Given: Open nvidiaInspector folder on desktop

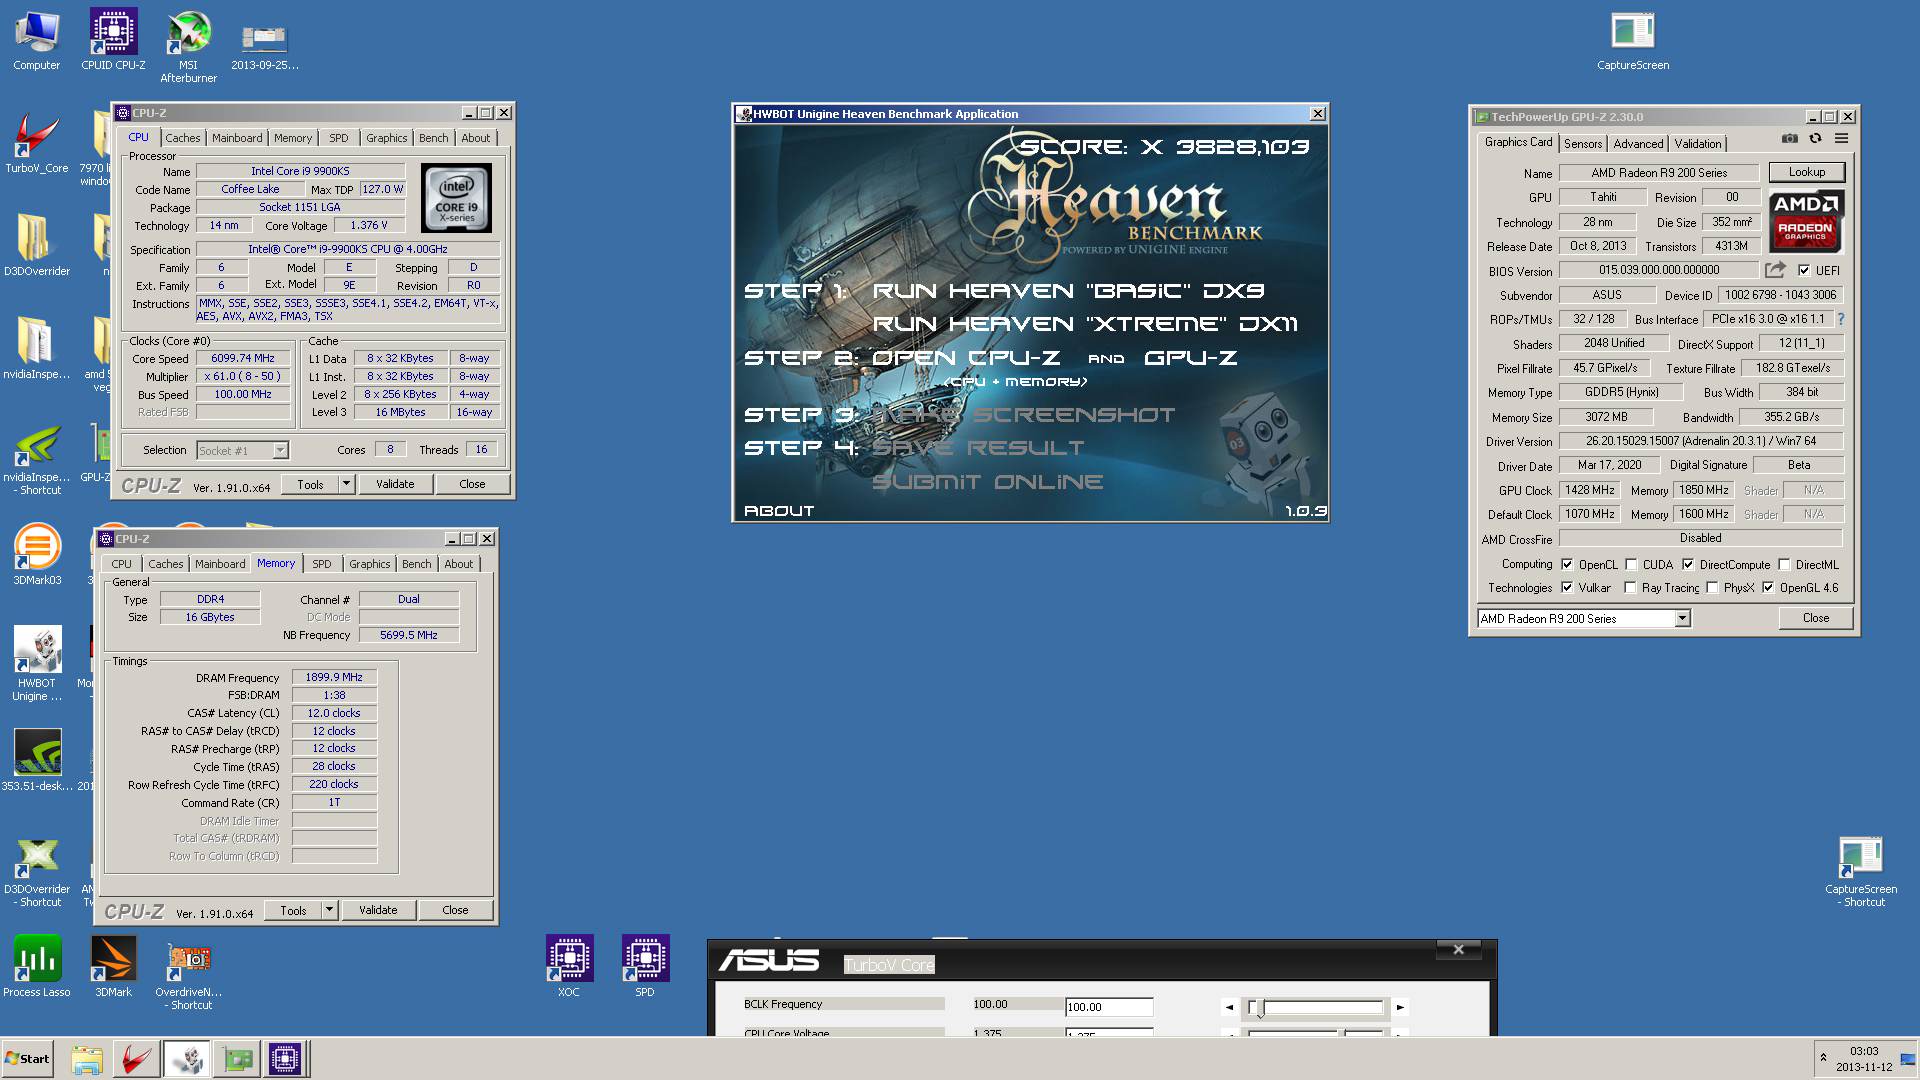Looking at the screenshot, I should coord(36,348).
